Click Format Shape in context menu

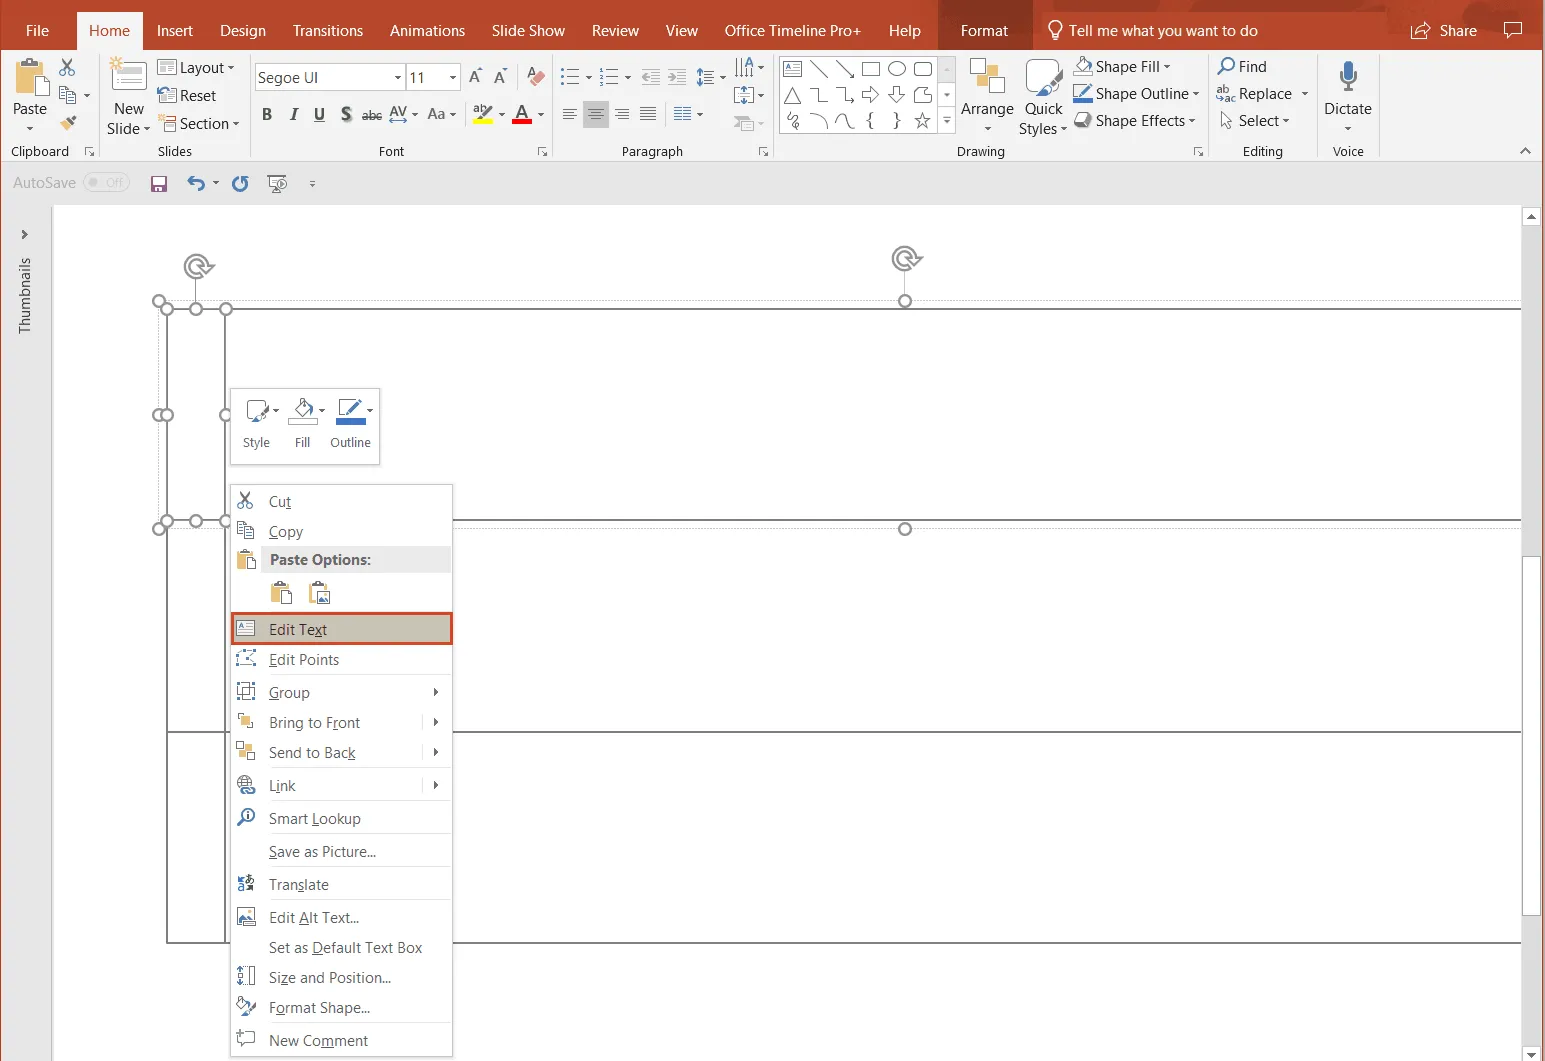319,1008
